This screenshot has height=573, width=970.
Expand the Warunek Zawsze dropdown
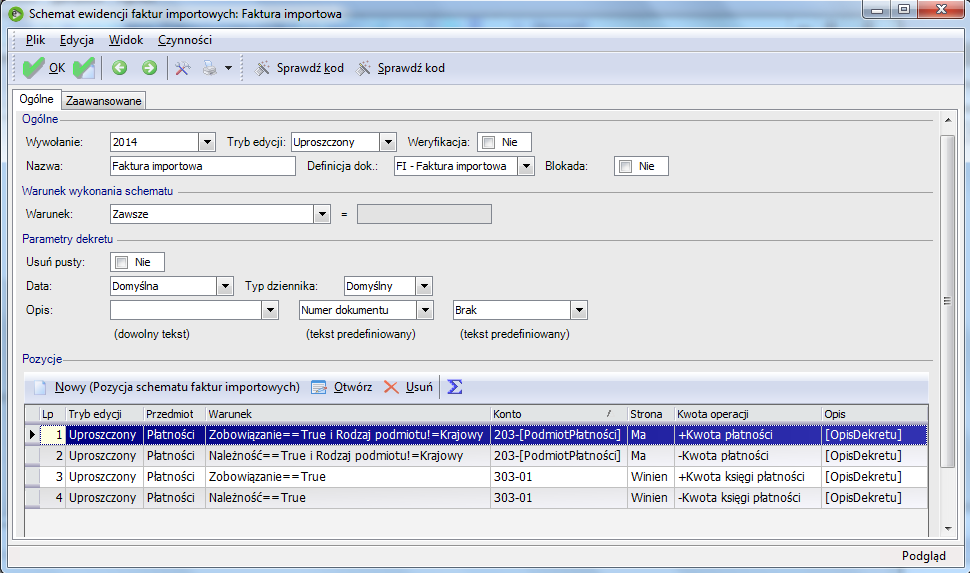tap(322, 215)
